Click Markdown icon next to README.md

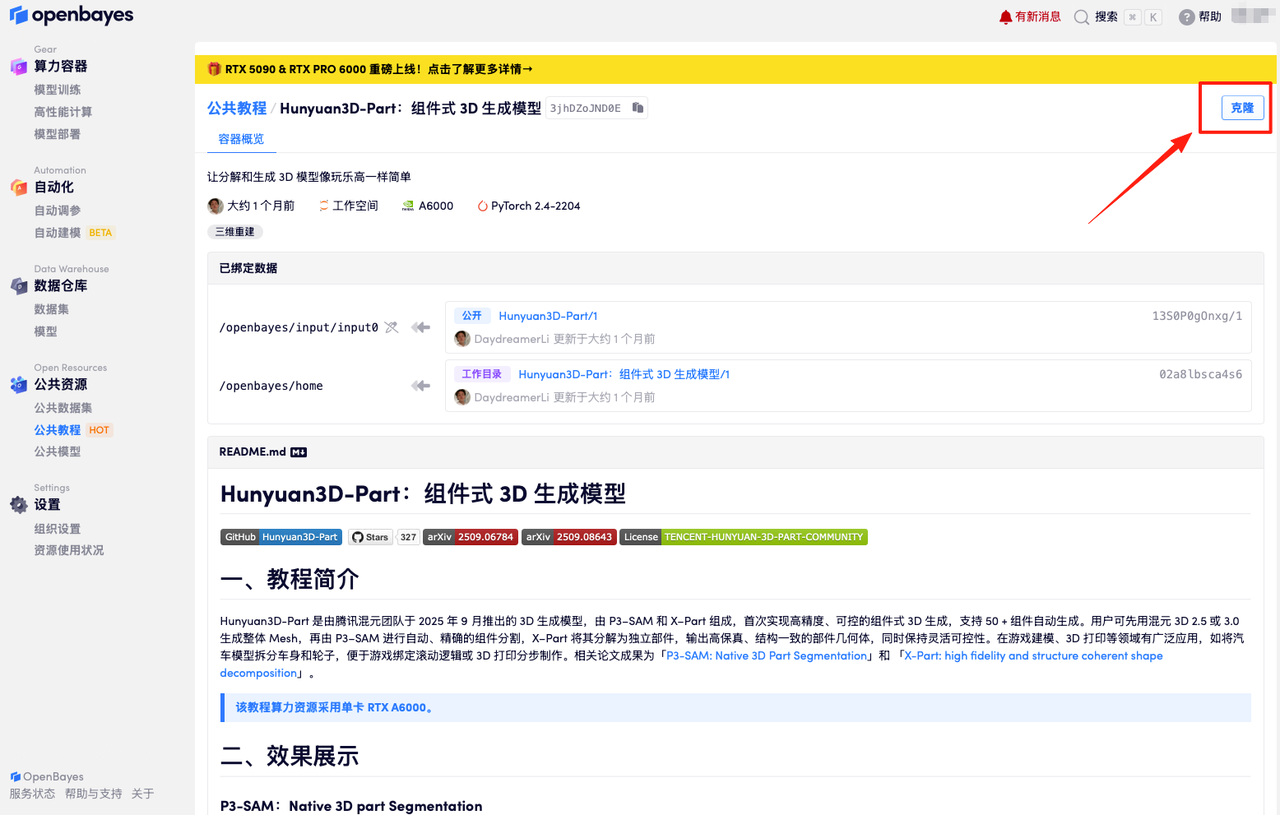298,452
